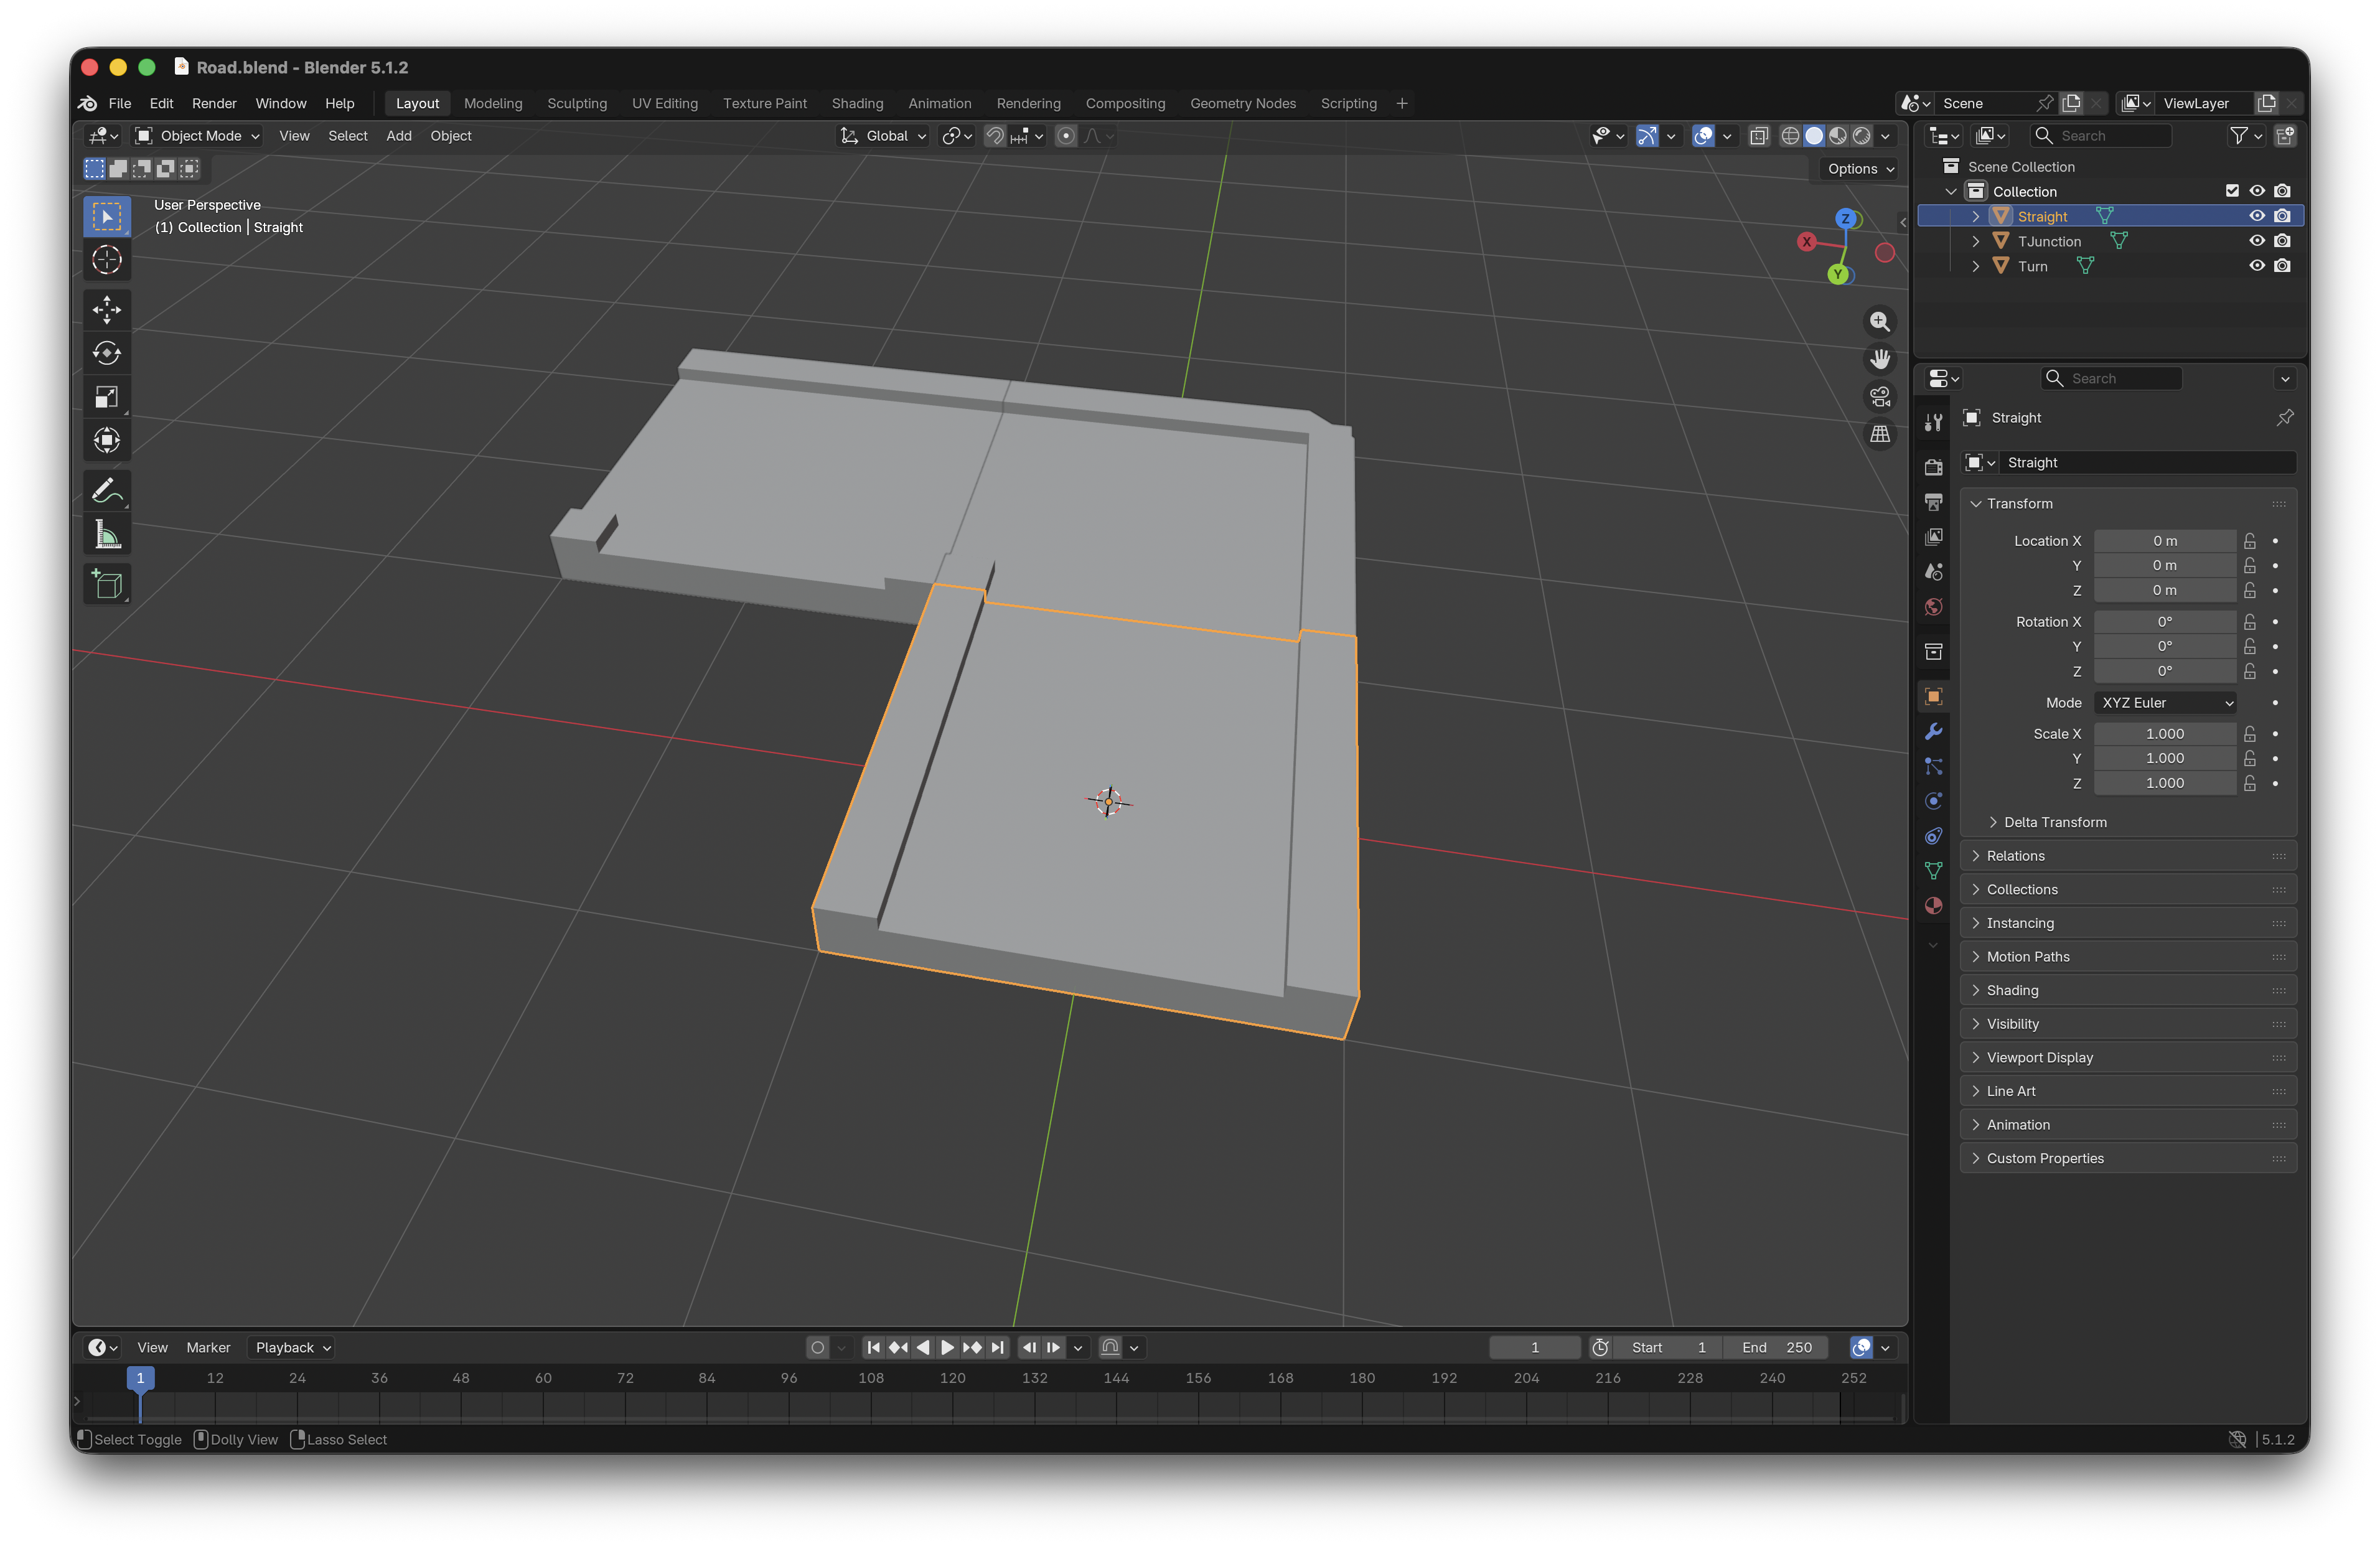Open the Render menu
Screen dimensions: 2380x1546
214,103
